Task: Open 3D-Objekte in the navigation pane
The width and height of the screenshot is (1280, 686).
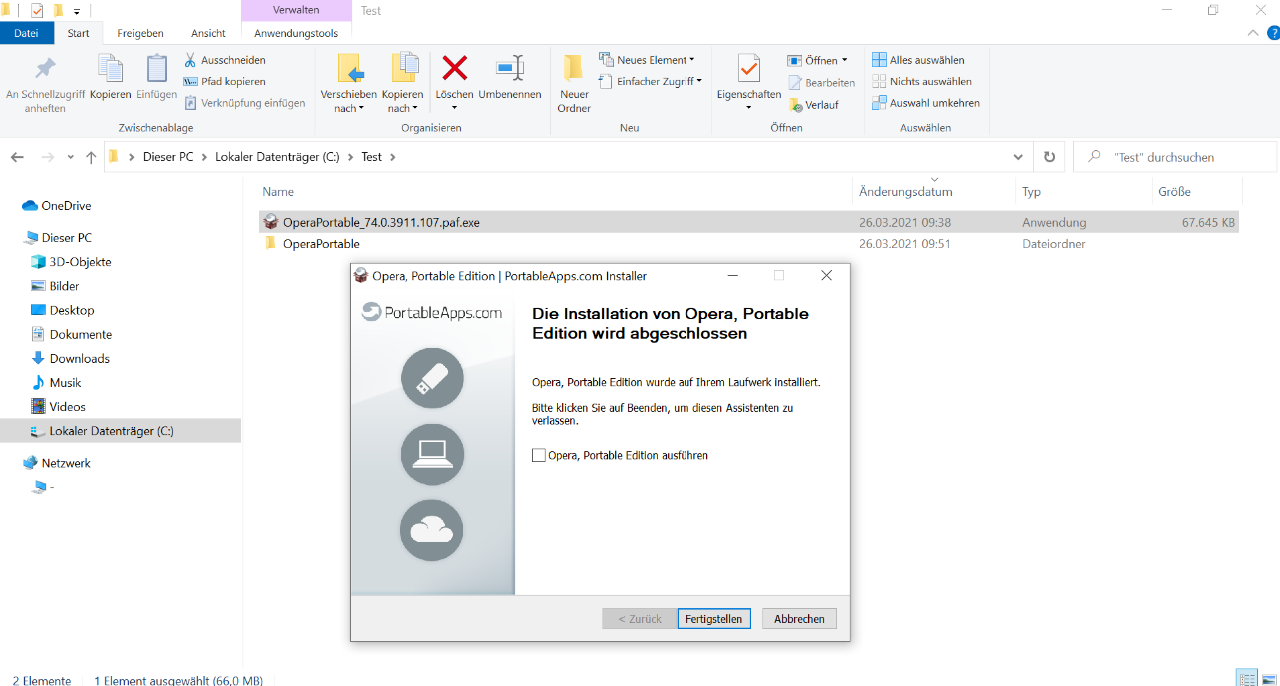Action: click(80, 262)
